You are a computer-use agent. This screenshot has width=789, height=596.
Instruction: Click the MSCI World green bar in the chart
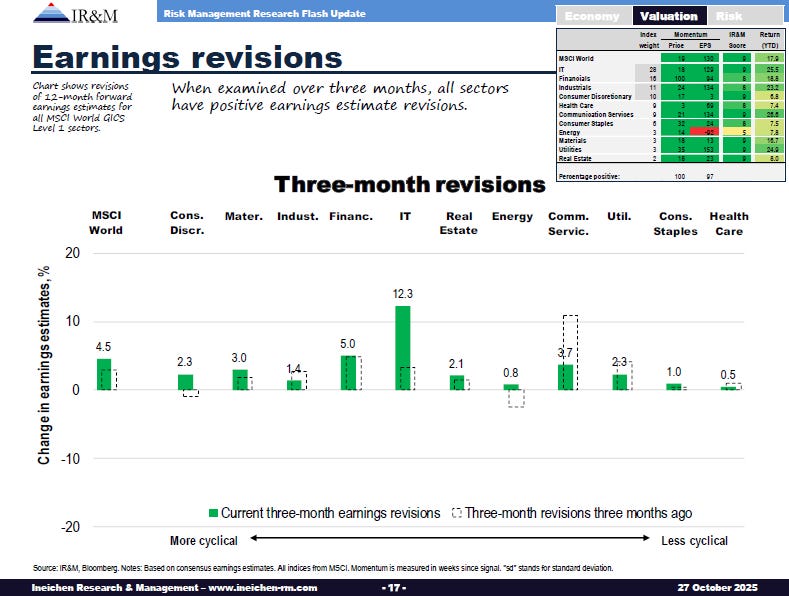pyautogui.click(x=104, y=374)
